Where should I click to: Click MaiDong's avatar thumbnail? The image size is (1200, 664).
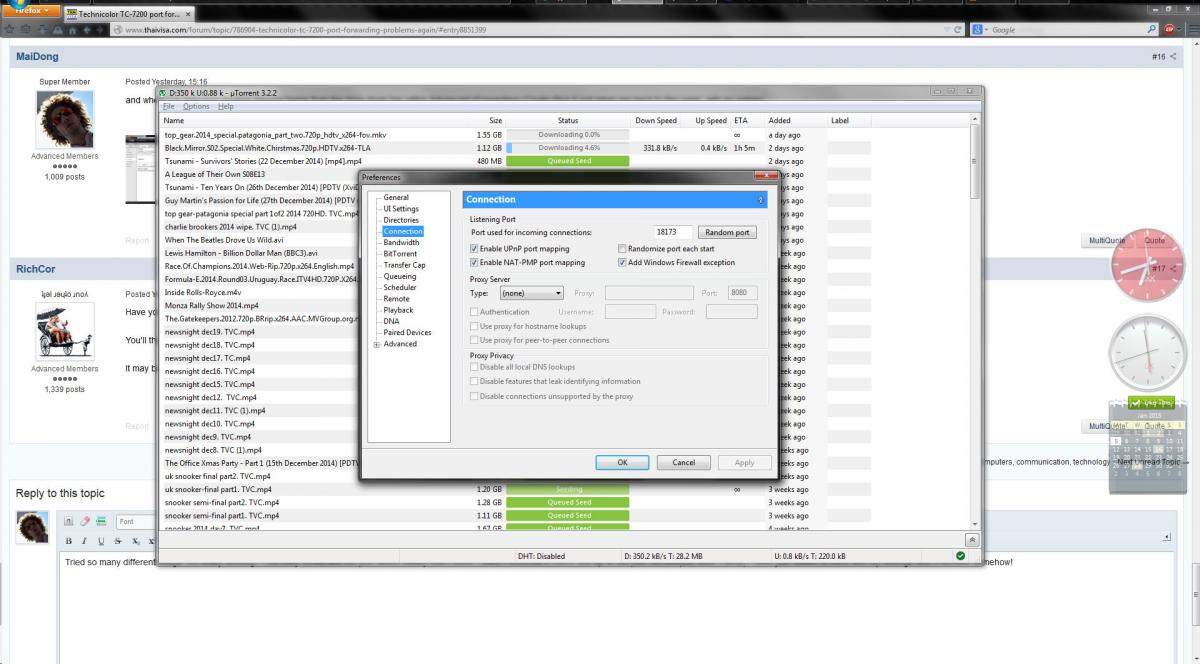65,119
